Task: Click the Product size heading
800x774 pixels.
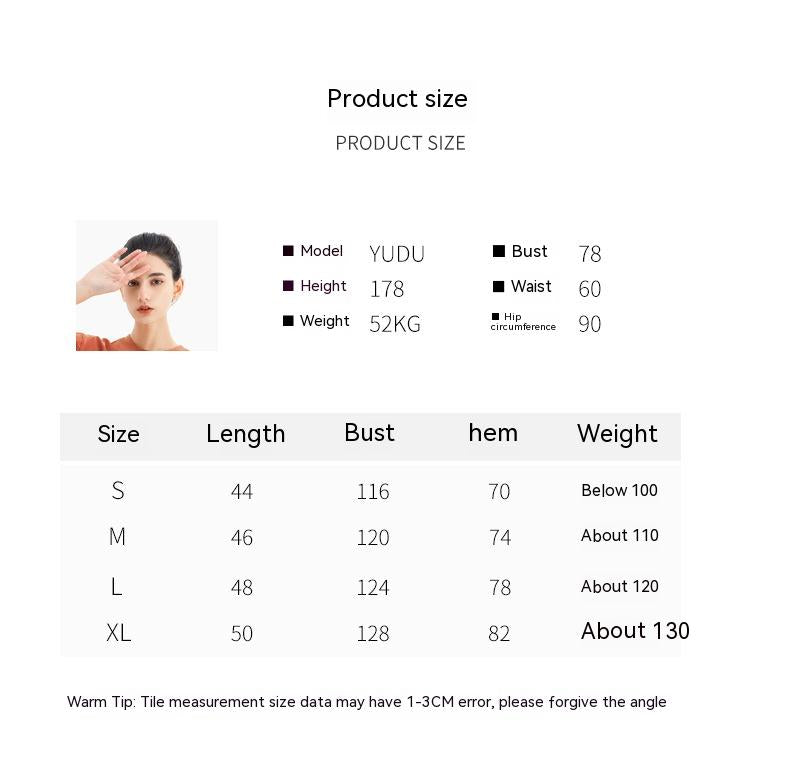Action: (397, 99)
